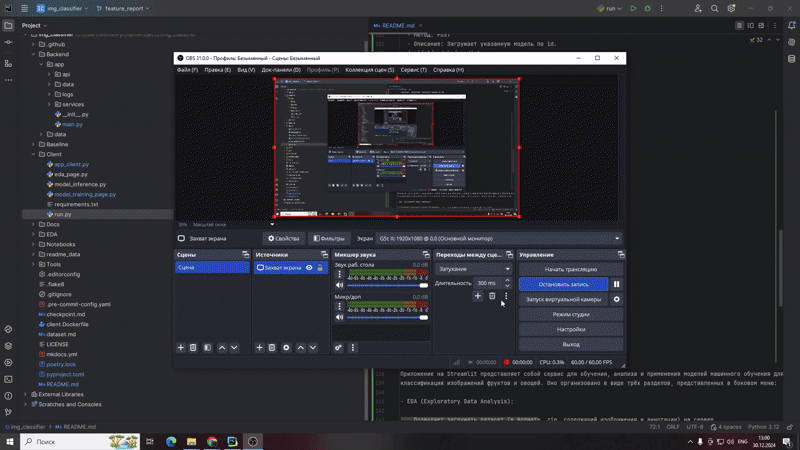This screenshot has height=450, width=800.
Task: Click Начать трансляцию button
Action: [571, 269]
